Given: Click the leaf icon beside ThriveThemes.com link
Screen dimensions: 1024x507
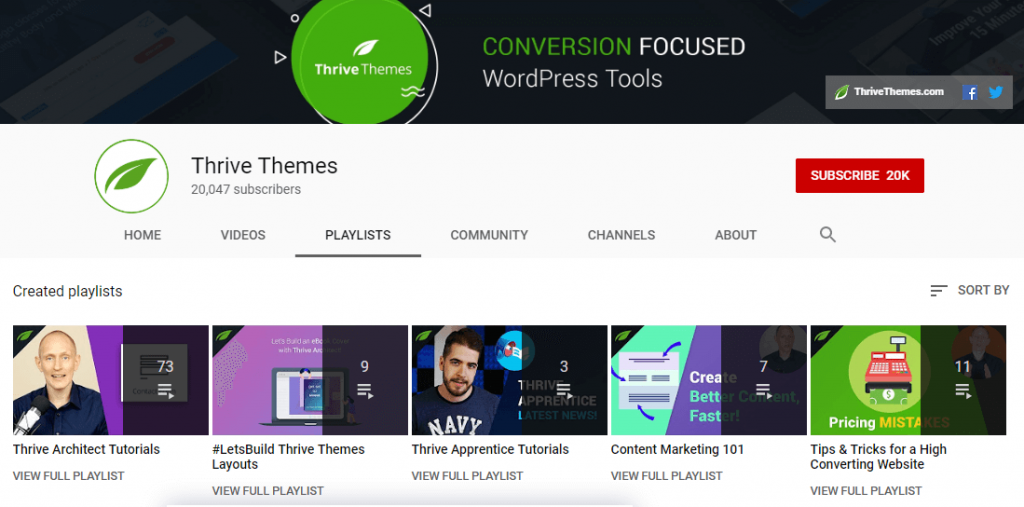Looking at the screenshot, I should pos(842,92).
